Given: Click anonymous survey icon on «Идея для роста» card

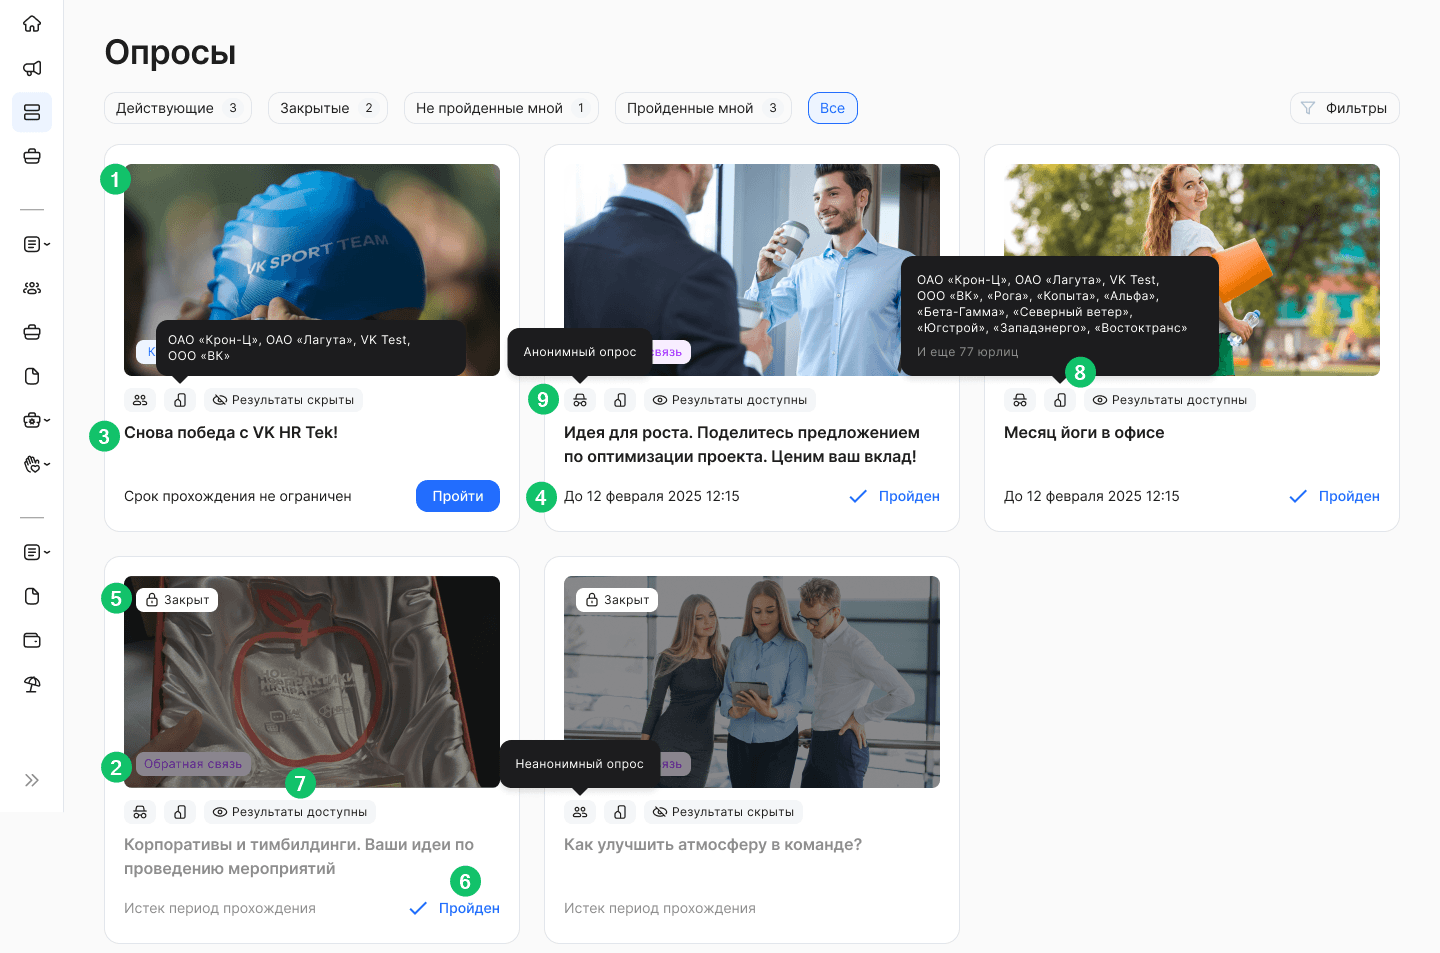Looking at the screenshot, I should [580, 400].
